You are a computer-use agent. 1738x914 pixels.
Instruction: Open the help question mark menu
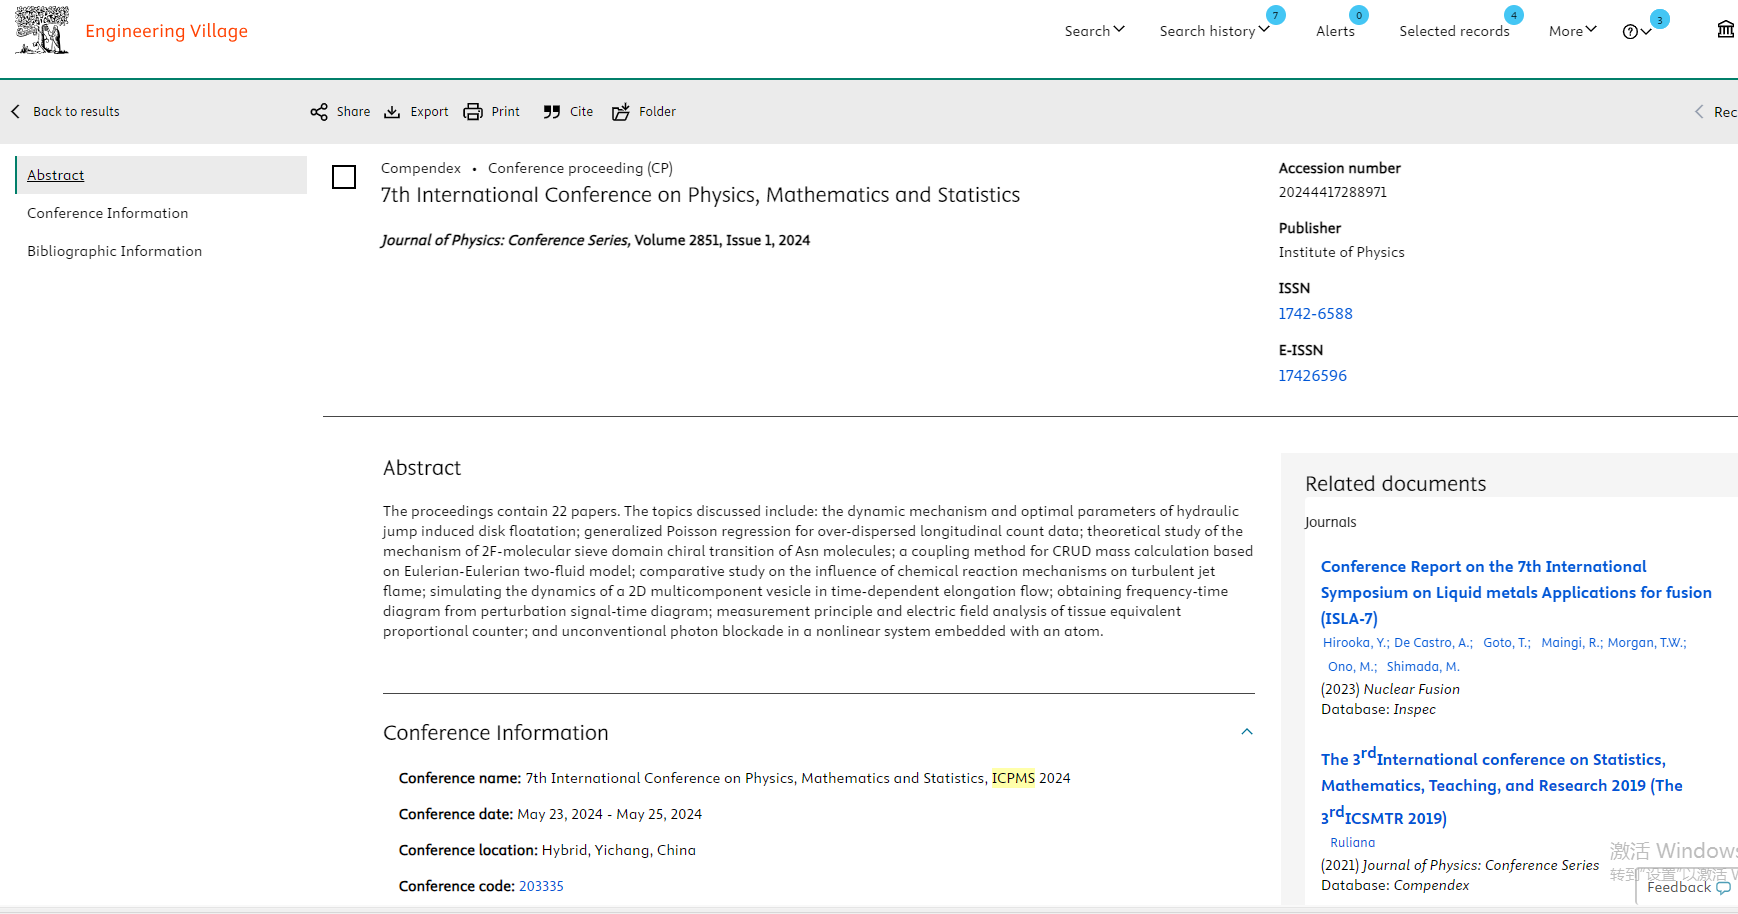pos(1636,32)
